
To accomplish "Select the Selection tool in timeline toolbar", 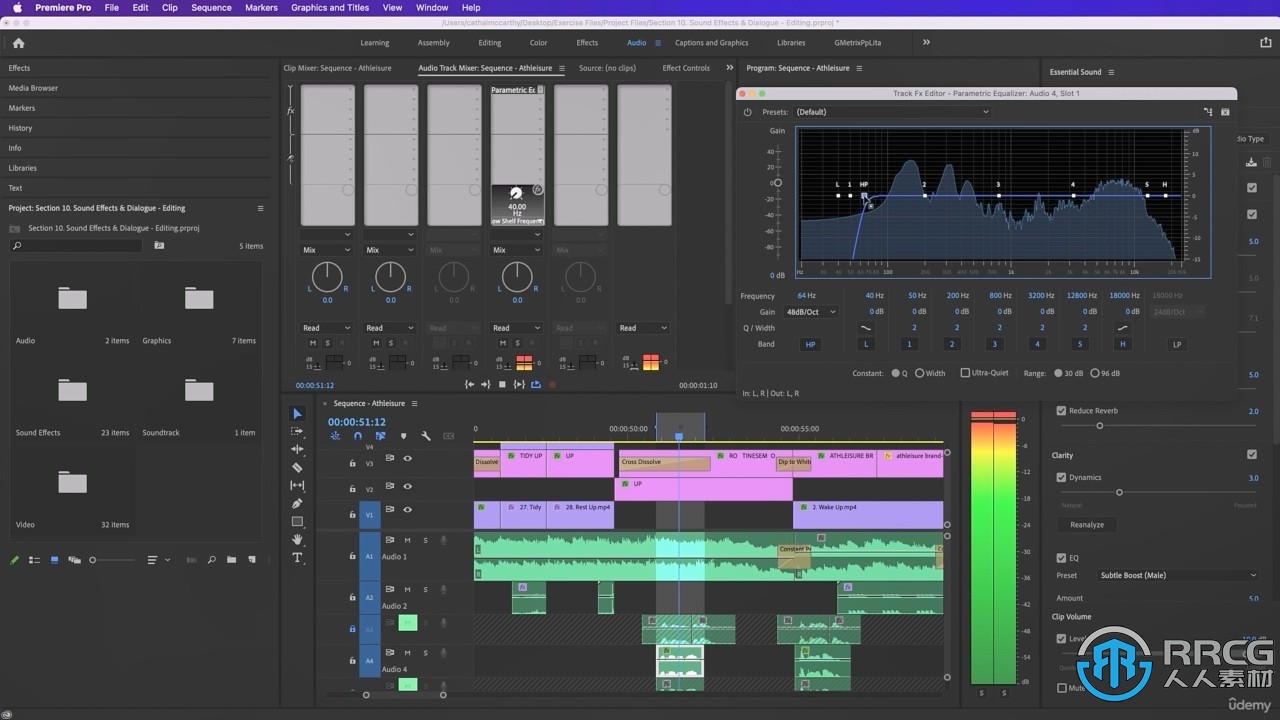I will tap(297, 414).
